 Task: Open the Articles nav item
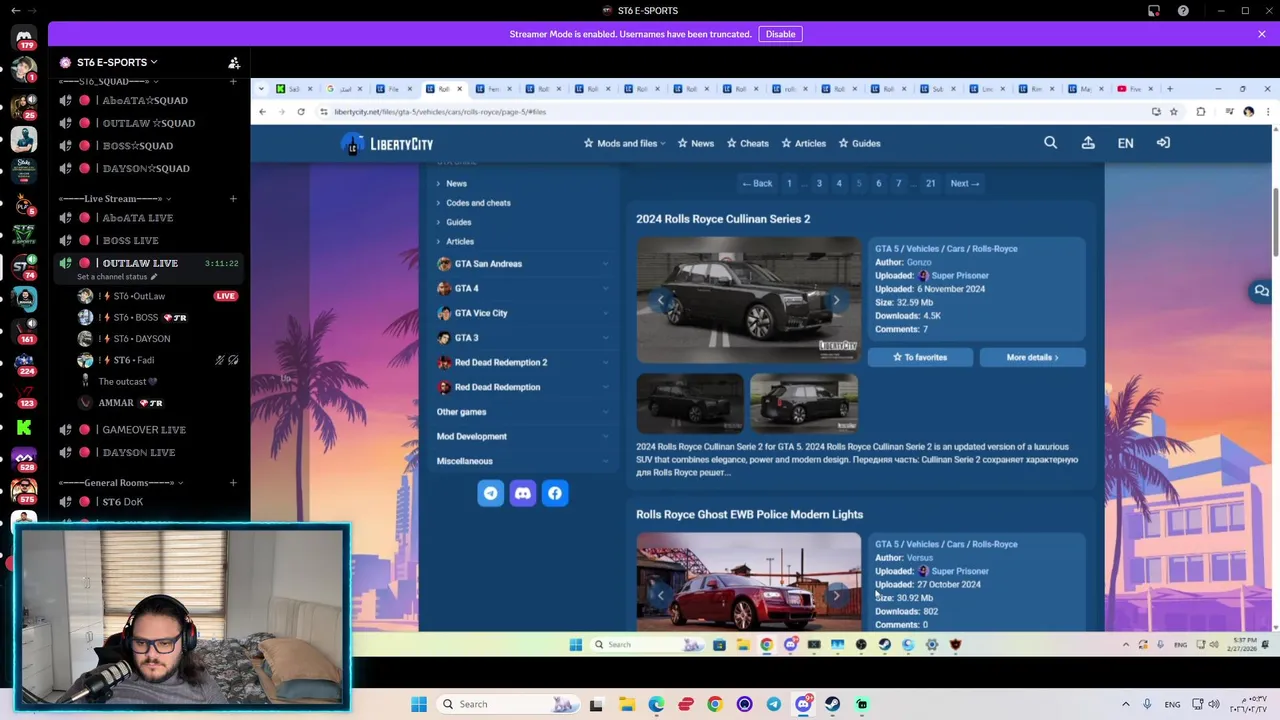[803, 144]
